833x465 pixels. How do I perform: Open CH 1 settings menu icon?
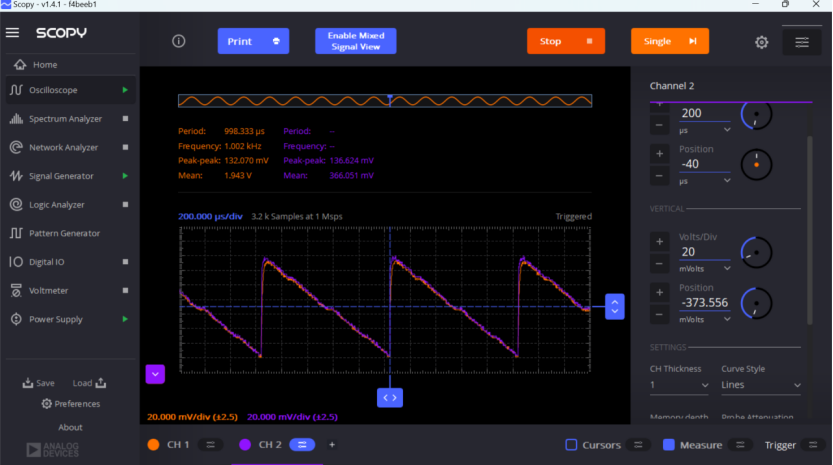coord(210,445)
